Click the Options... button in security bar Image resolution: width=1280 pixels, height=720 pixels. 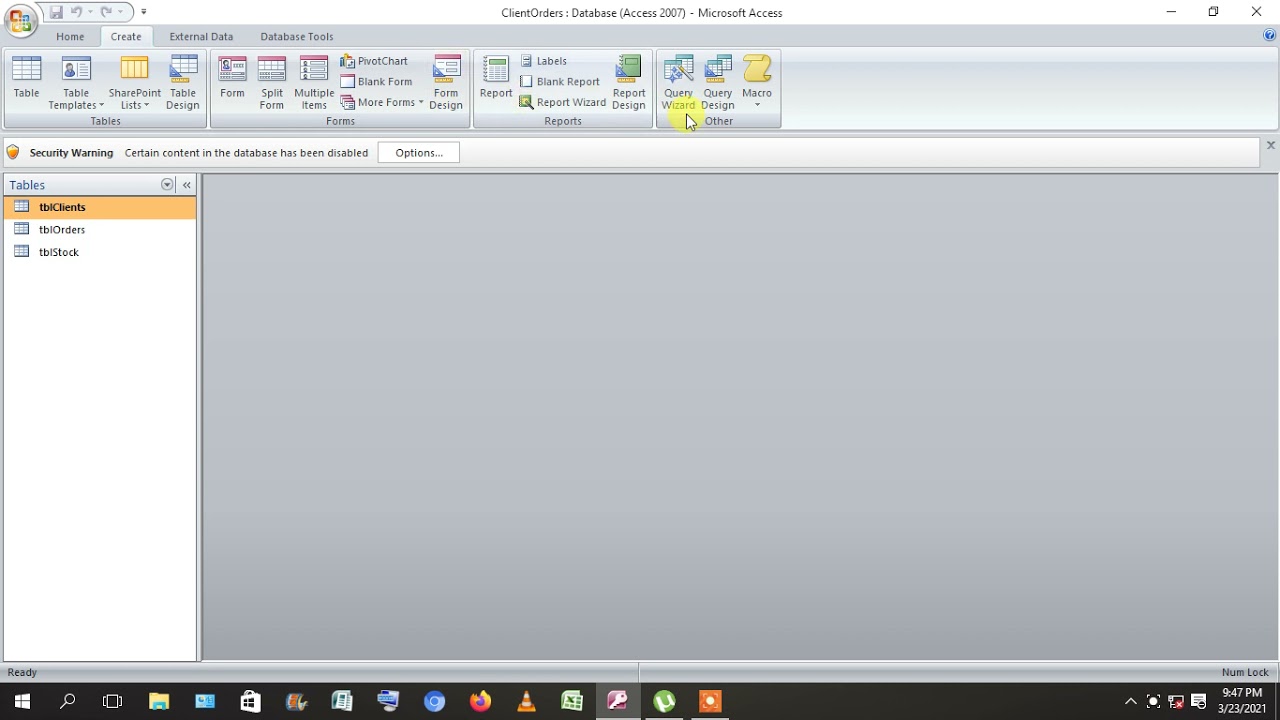click(419, 153)
